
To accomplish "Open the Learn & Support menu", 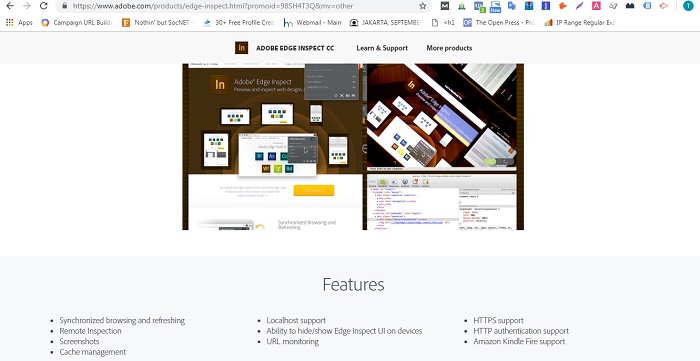I will [x=382, y=48].
